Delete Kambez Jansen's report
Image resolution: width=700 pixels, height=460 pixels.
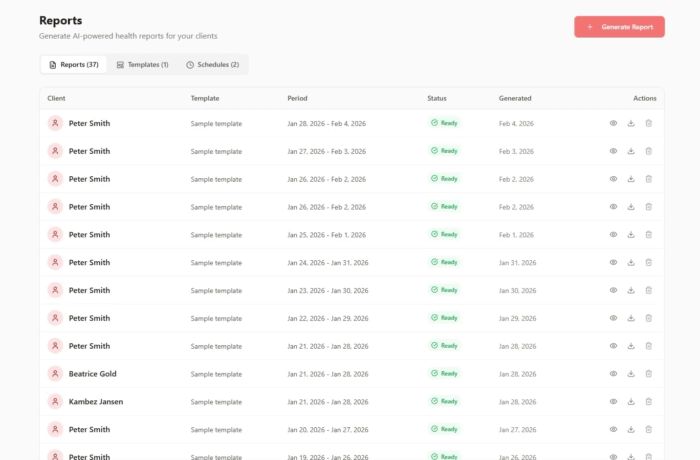point(648,401)
